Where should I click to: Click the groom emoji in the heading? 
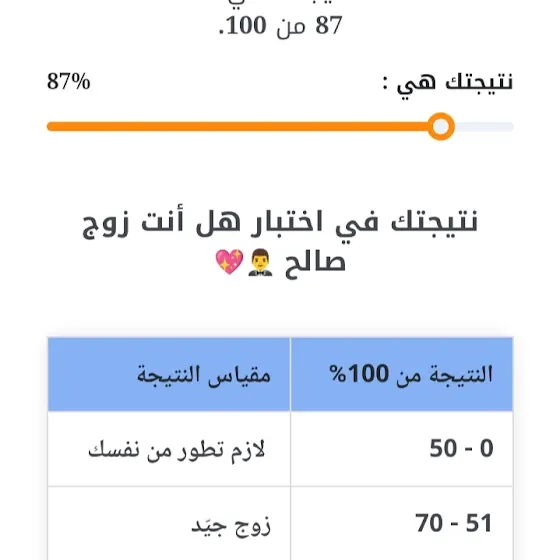(x=261, y=262)
